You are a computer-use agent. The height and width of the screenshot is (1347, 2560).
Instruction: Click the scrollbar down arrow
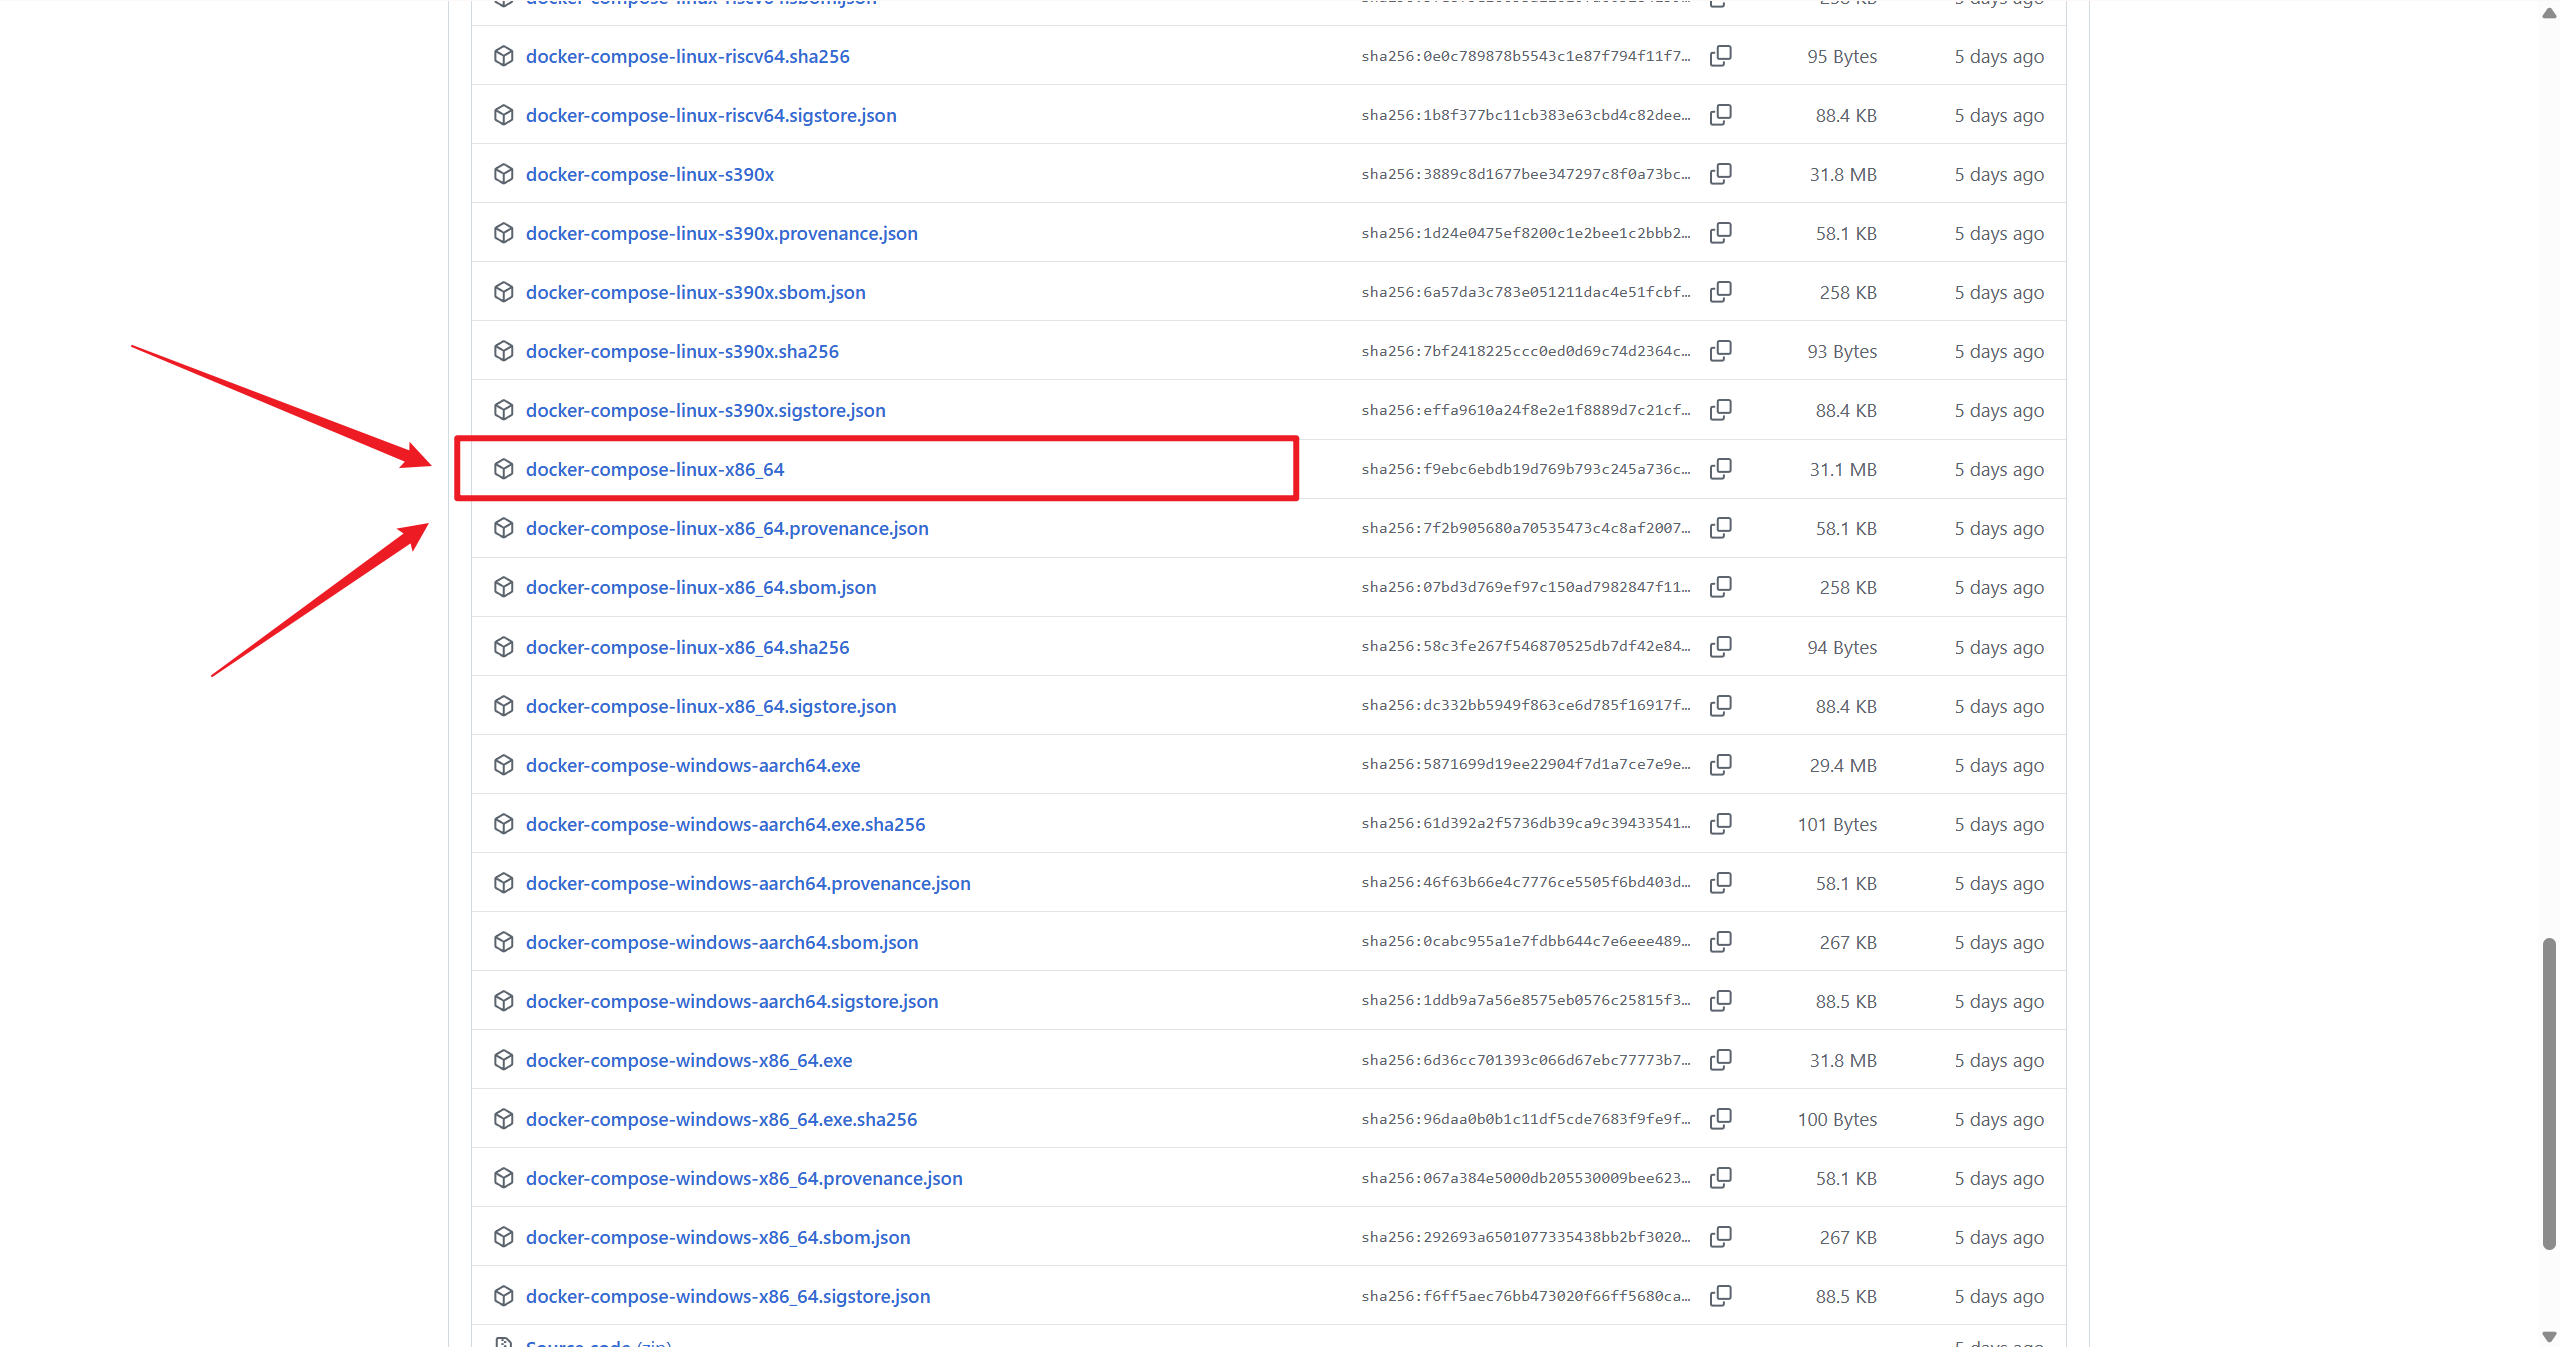tap(2549, 1337)
